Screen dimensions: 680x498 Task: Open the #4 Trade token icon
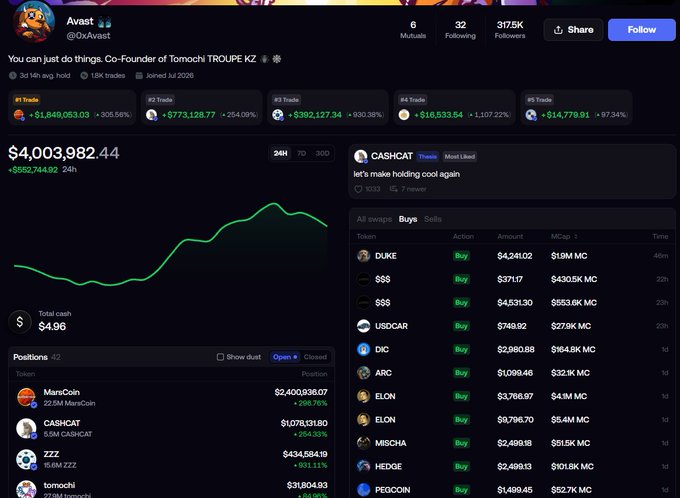point(404,115)
